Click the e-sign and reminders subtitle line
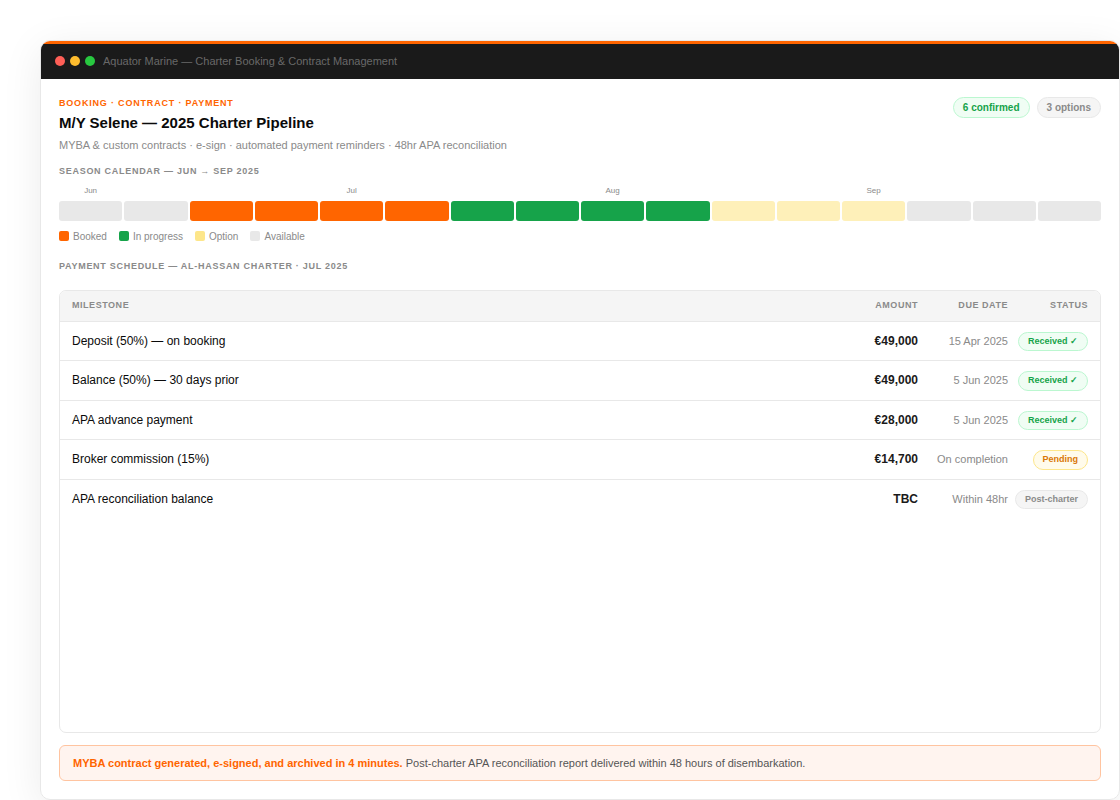Image resolution: width=1120 pixels, height=800 pixels. tap(283, 145)
